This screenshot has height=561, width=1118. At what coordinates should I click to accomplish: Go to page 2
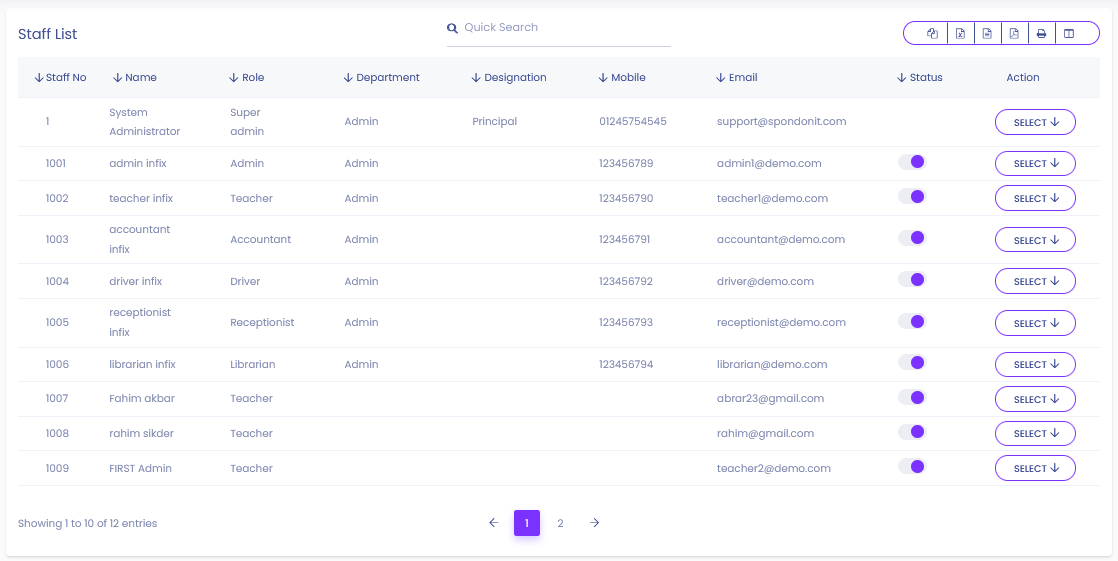[x=560, y=523]
